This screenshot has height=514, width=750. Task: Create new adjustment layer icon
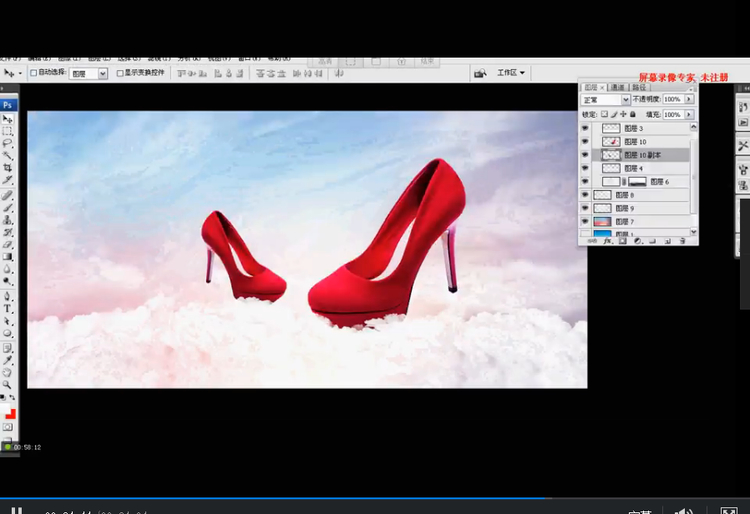pyautogui.click(x=638, y=241)
